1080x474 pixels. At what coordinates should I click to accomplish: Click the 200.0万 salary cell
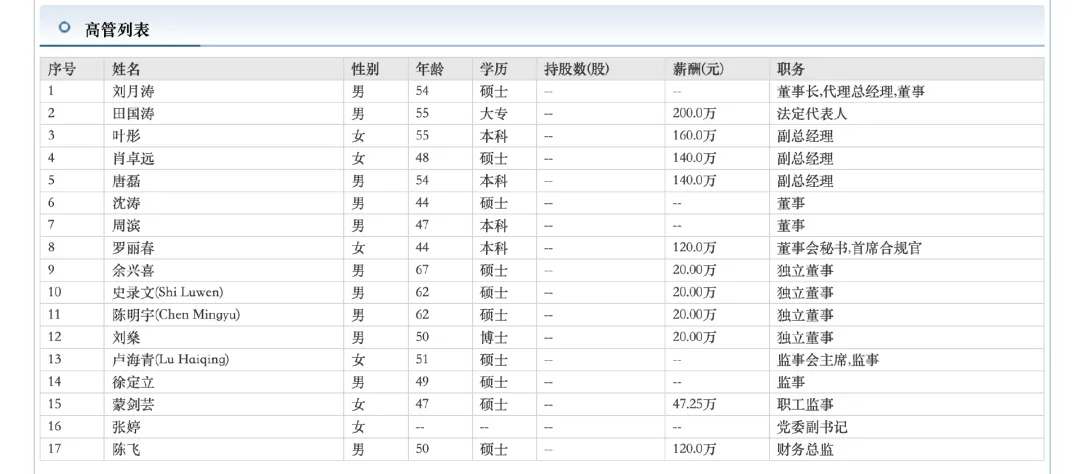(695, 114)
